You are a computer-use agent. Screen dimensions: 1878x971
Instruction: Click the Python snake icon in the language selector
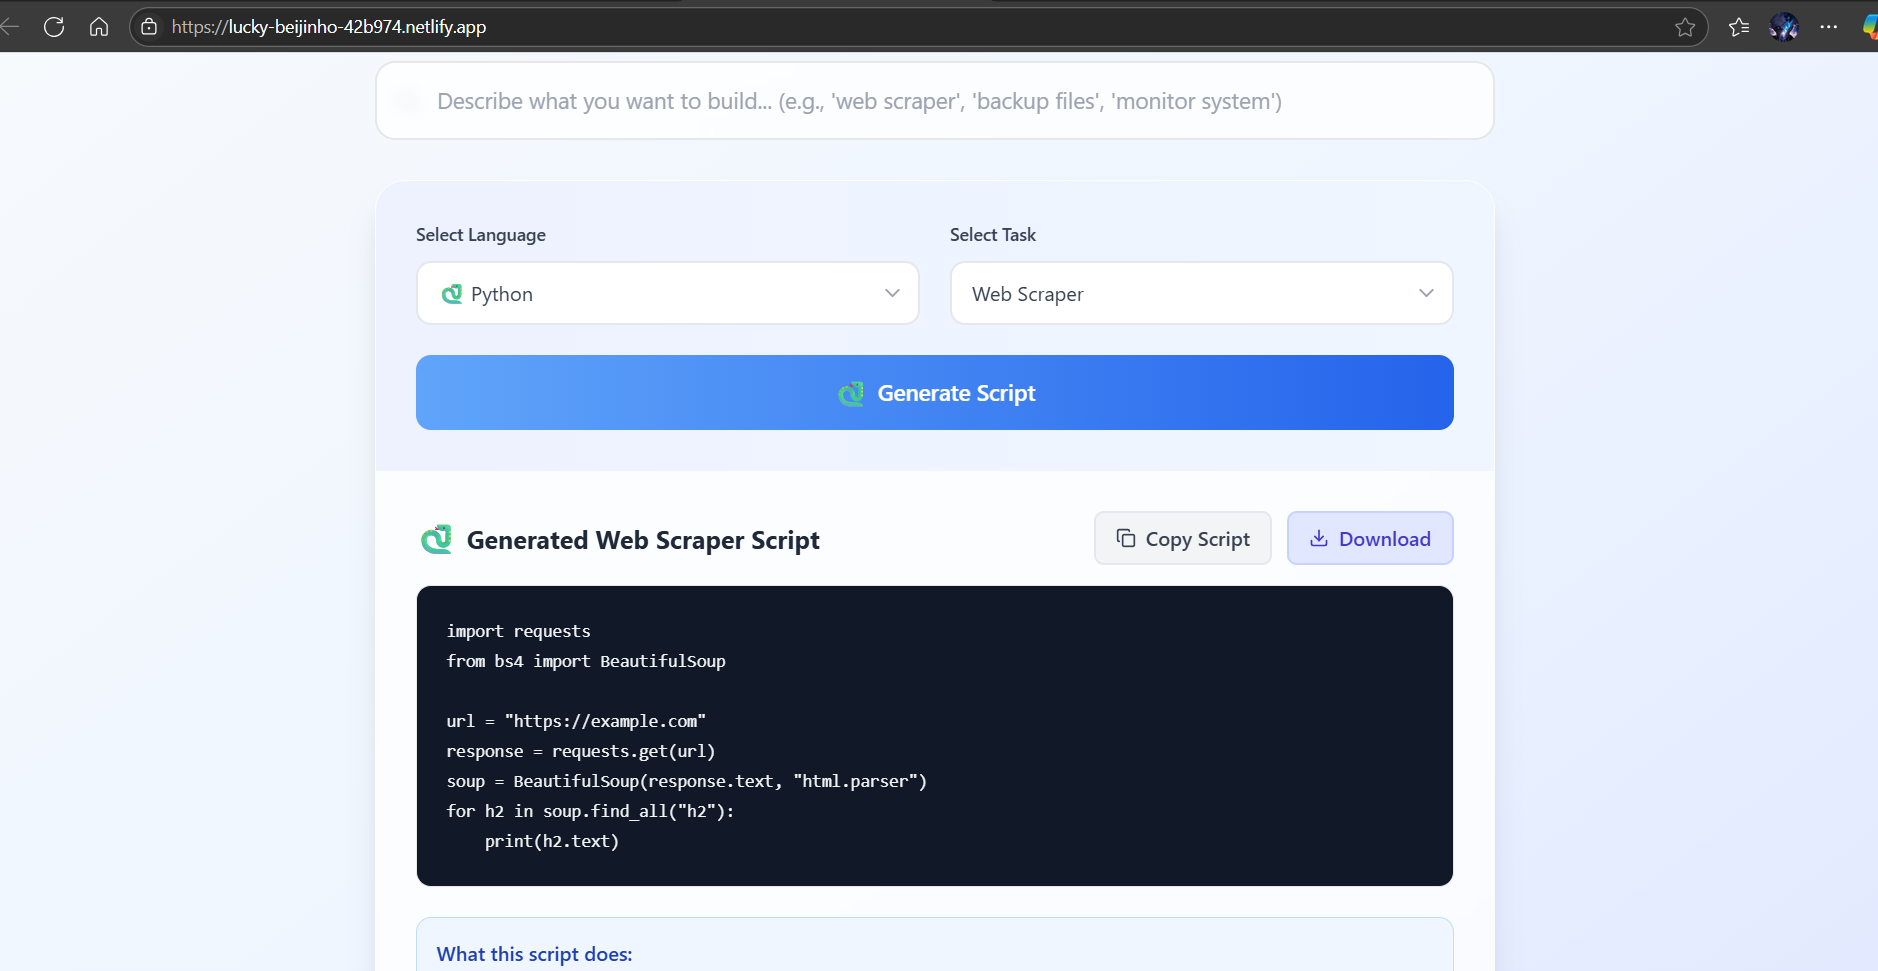[452, 294]
